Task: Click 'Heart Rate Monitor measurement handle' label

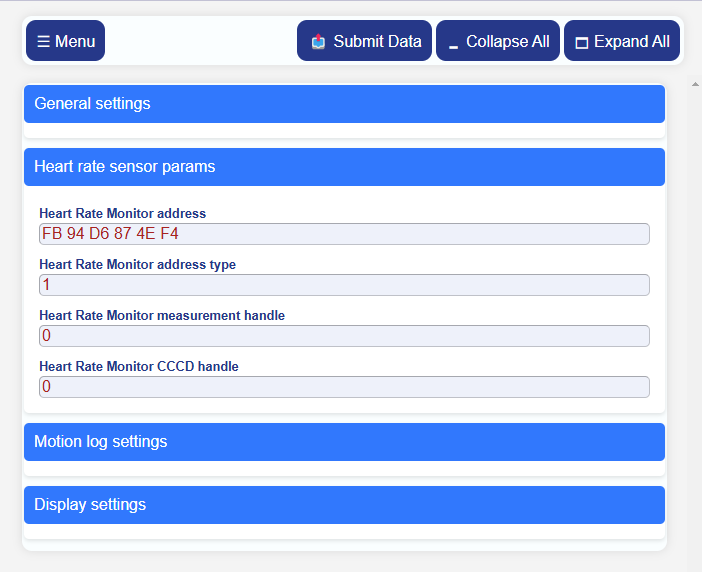Action: [162, 316]
